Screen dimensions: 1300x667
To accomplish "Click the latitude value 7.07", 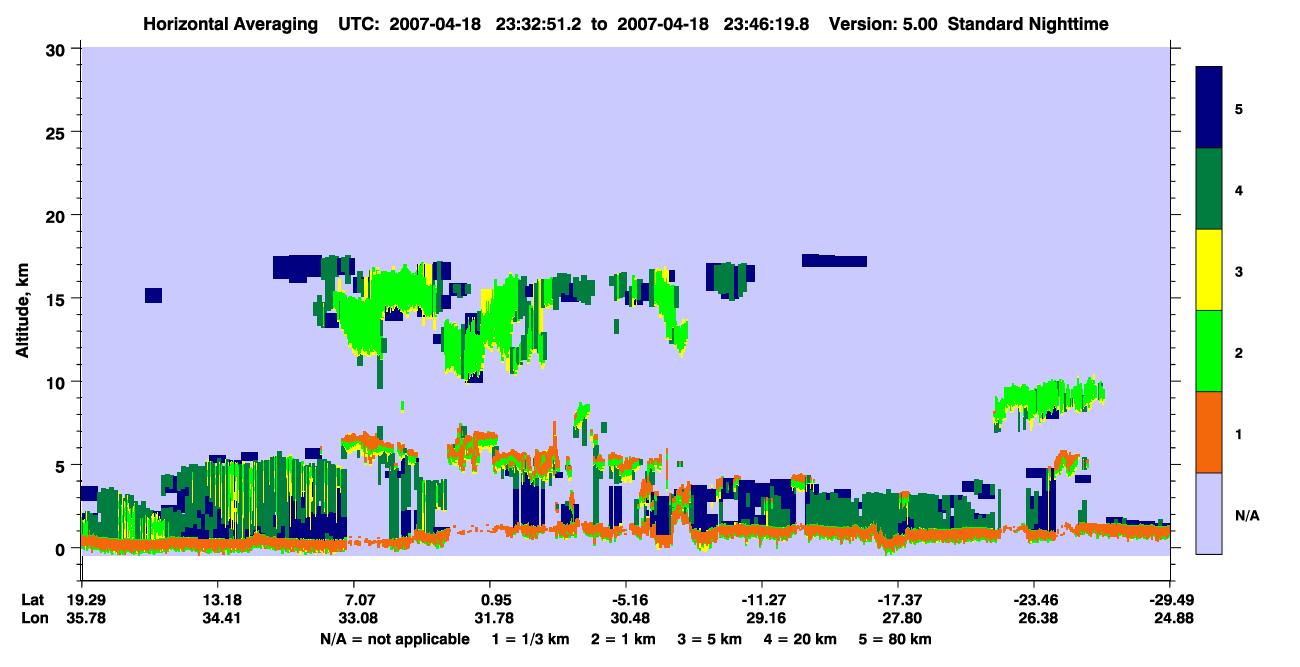I will pos(356,600).
